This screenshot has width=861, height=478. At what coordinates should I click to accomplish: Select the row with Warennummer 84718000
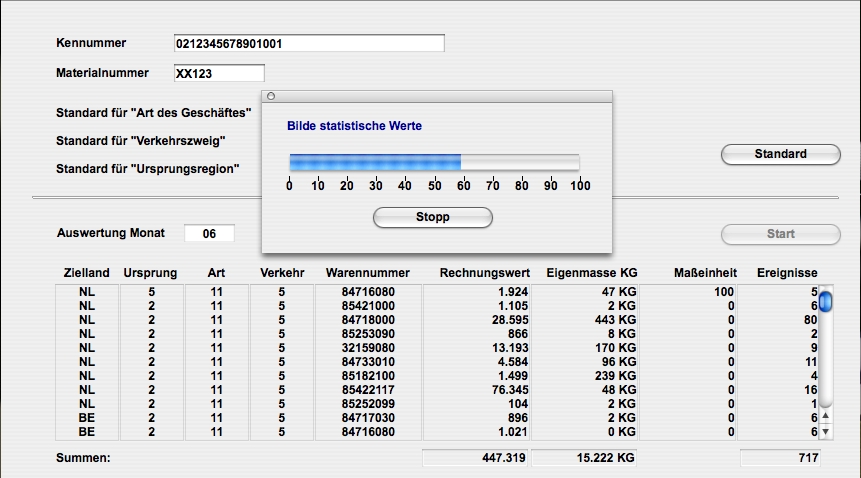[368, 320]
